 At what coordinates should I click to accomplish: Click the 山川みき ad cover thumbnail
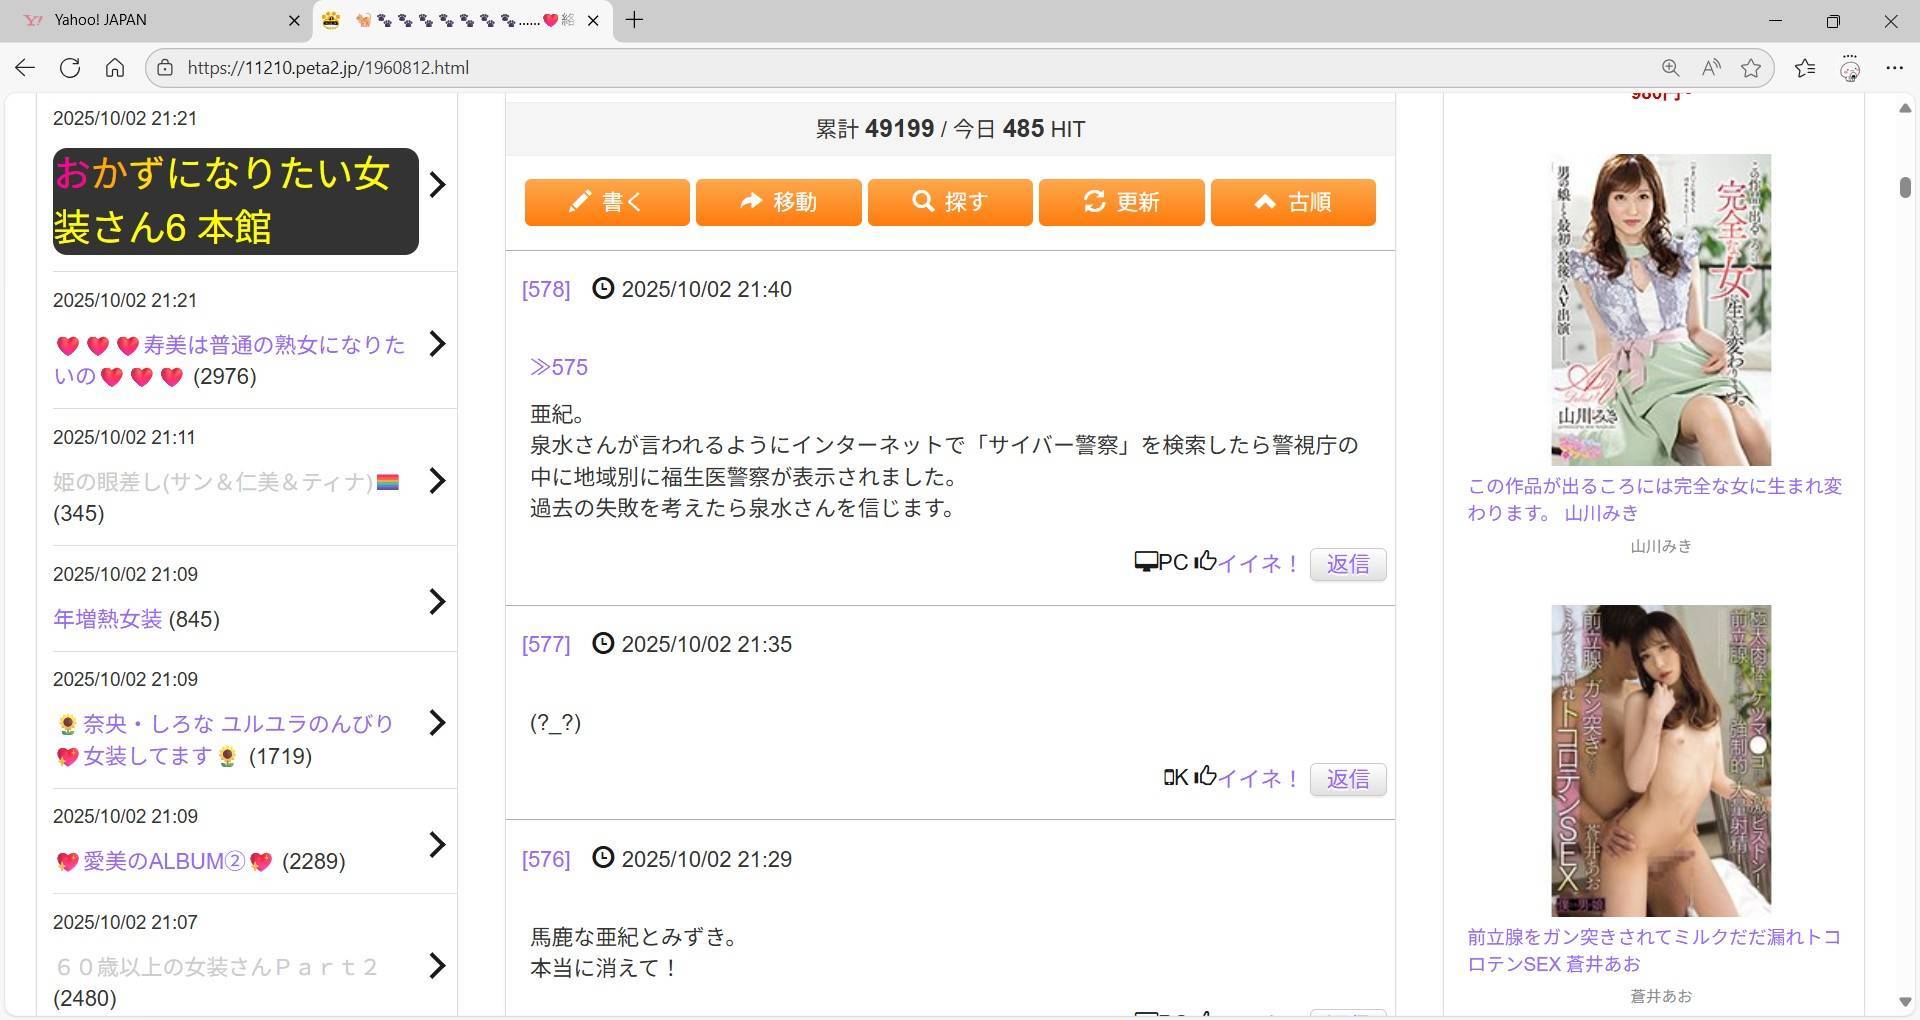1660,310
